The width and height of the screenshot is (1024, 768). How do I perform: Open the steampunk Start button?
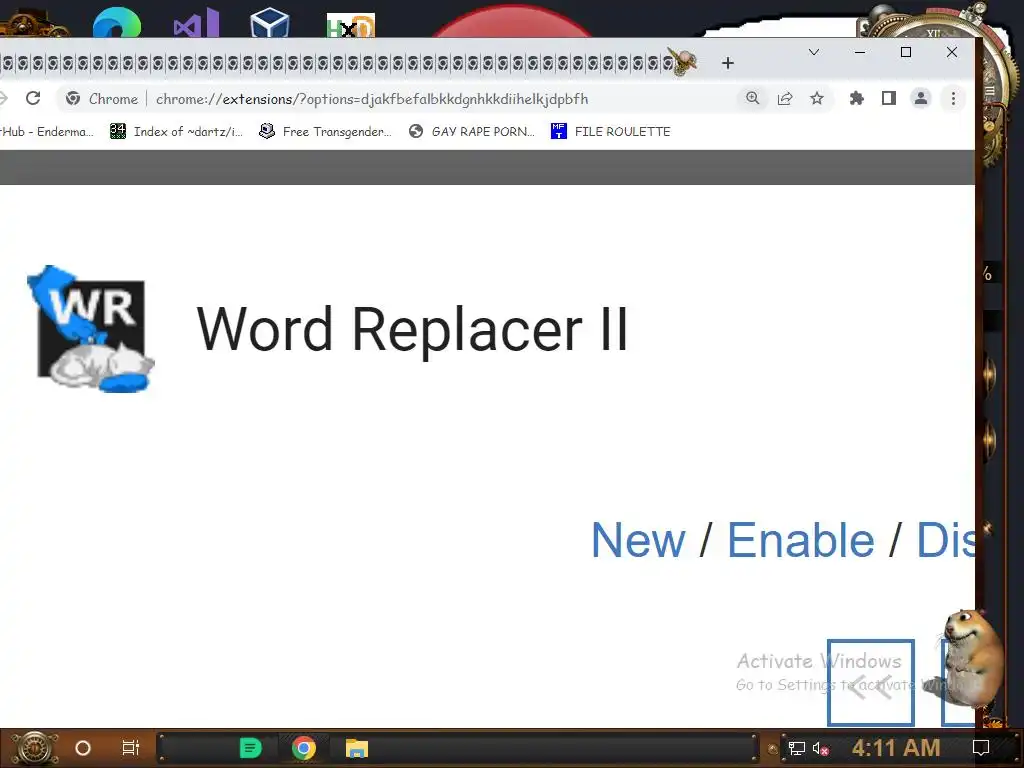34,748
